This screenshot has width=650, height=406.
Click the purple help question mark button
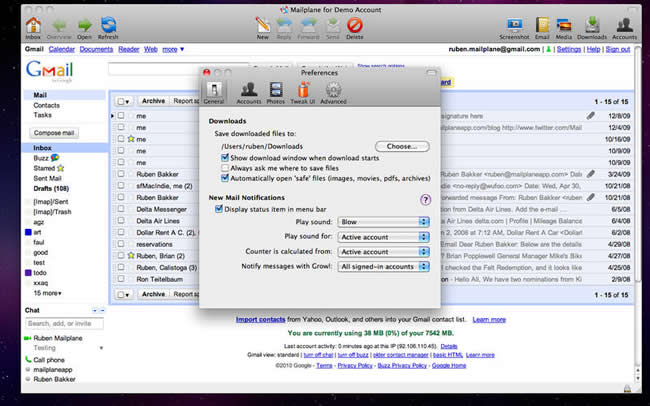(425, 200)
